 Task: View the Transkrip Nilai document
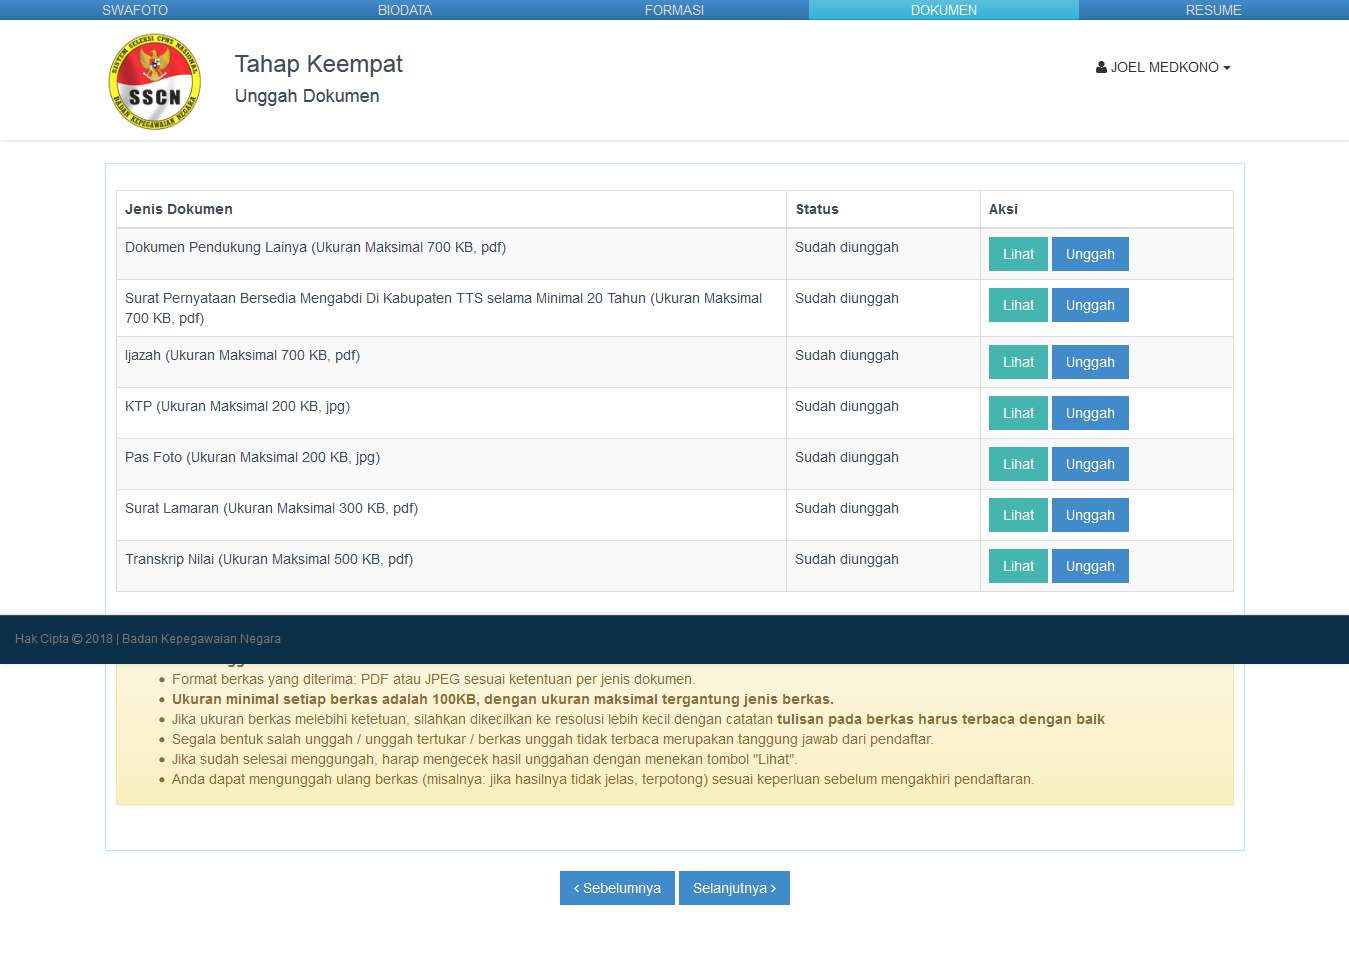[1018, 566]
